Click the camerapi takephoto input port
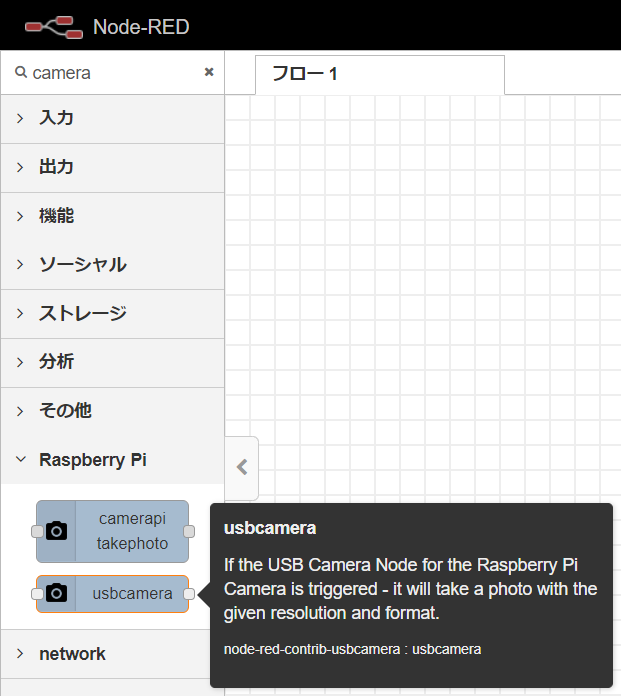The height and width of the screenshot is (696, 621). pos(37,531)
